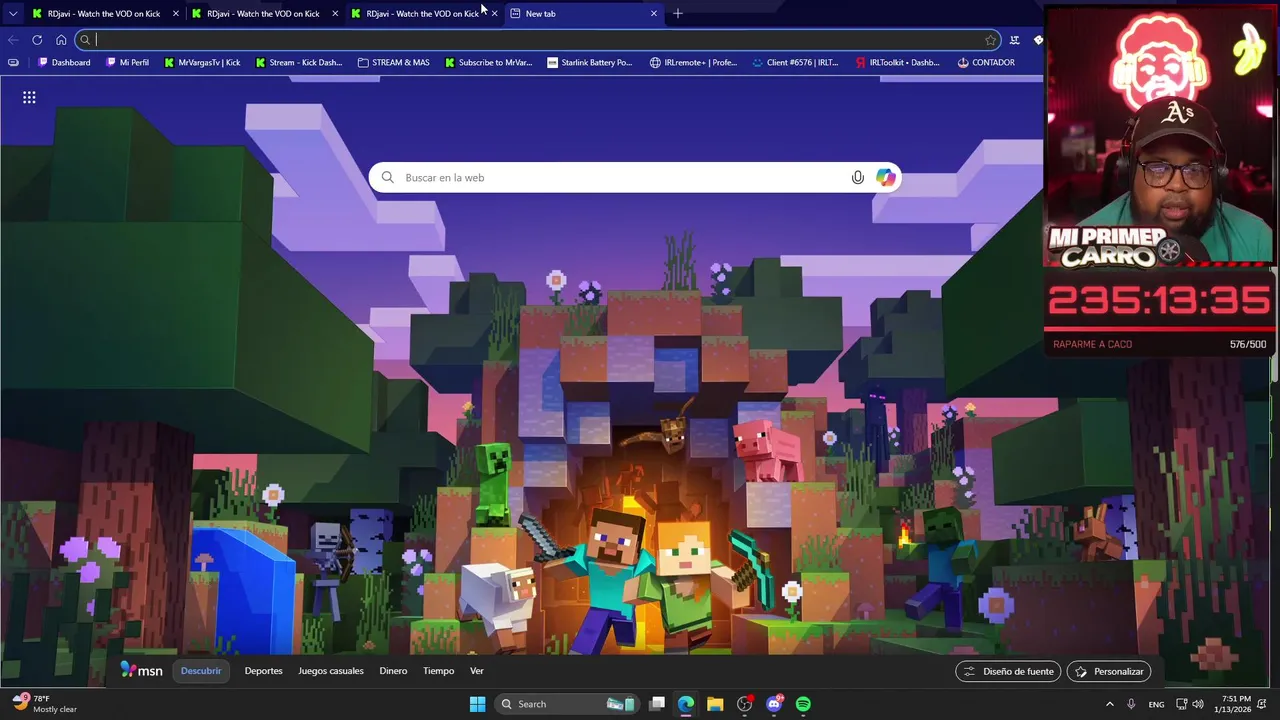Open OBS Studio taskbar icon
Image resolution: width=1280 pixels, height=720 pixels.
pos(744,704)
